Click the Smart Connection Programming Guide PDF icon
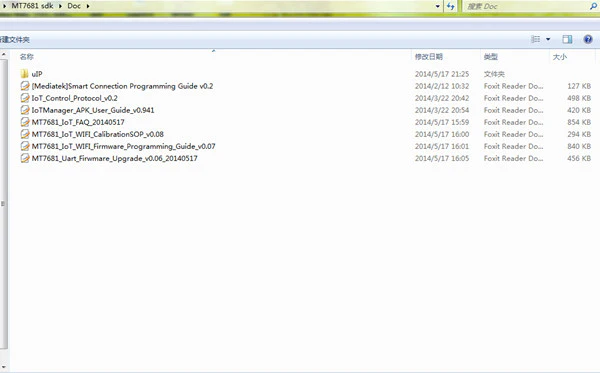 (25, 86)
